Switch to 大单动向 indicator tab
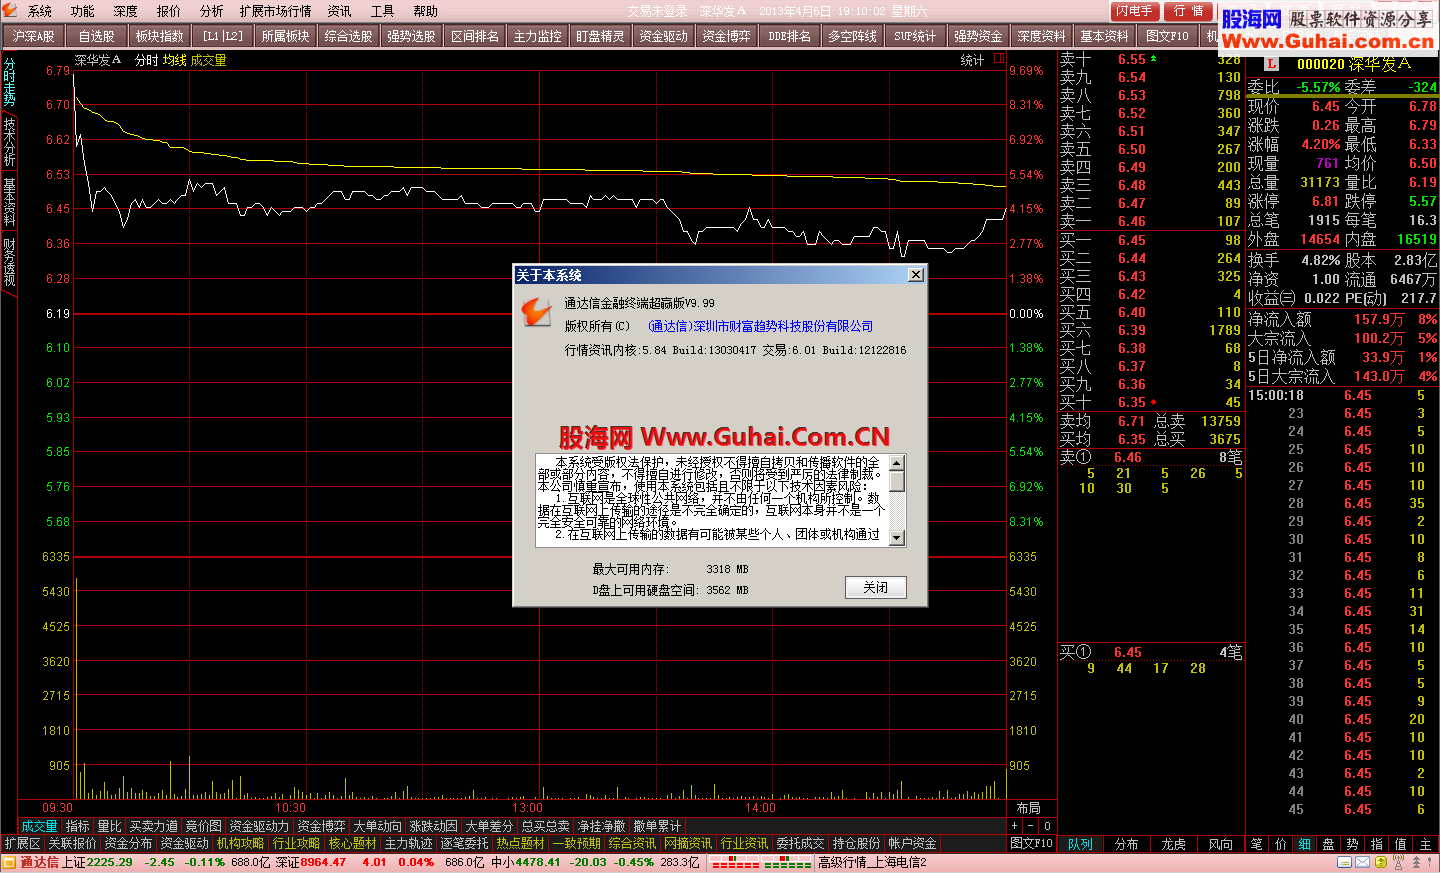This screenshot has height=874, width=1440. (378, 826)
